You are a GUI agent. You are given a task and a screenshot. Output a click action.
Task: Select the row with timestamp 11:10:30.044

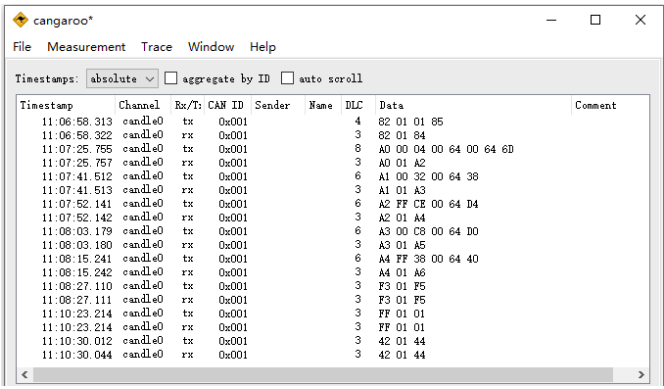[333, 355]
